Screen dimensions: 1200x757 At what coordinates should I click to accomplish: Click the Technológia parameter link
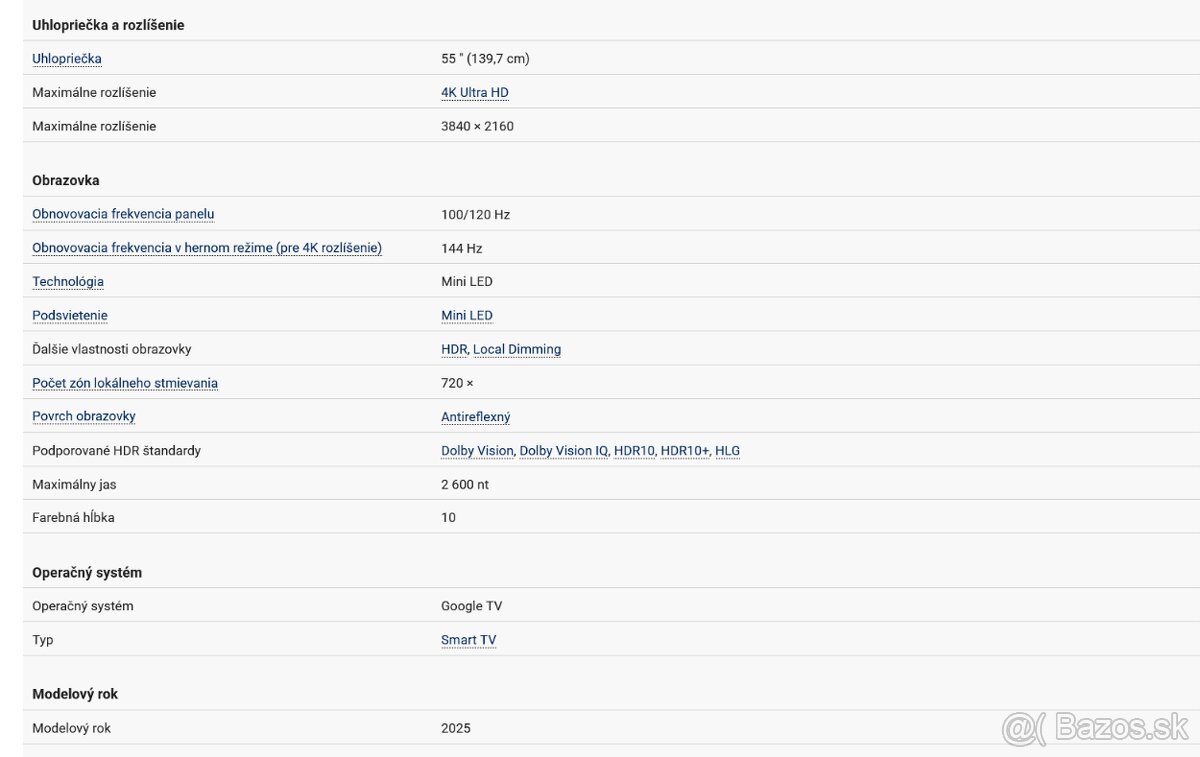(x=68, y=282)
